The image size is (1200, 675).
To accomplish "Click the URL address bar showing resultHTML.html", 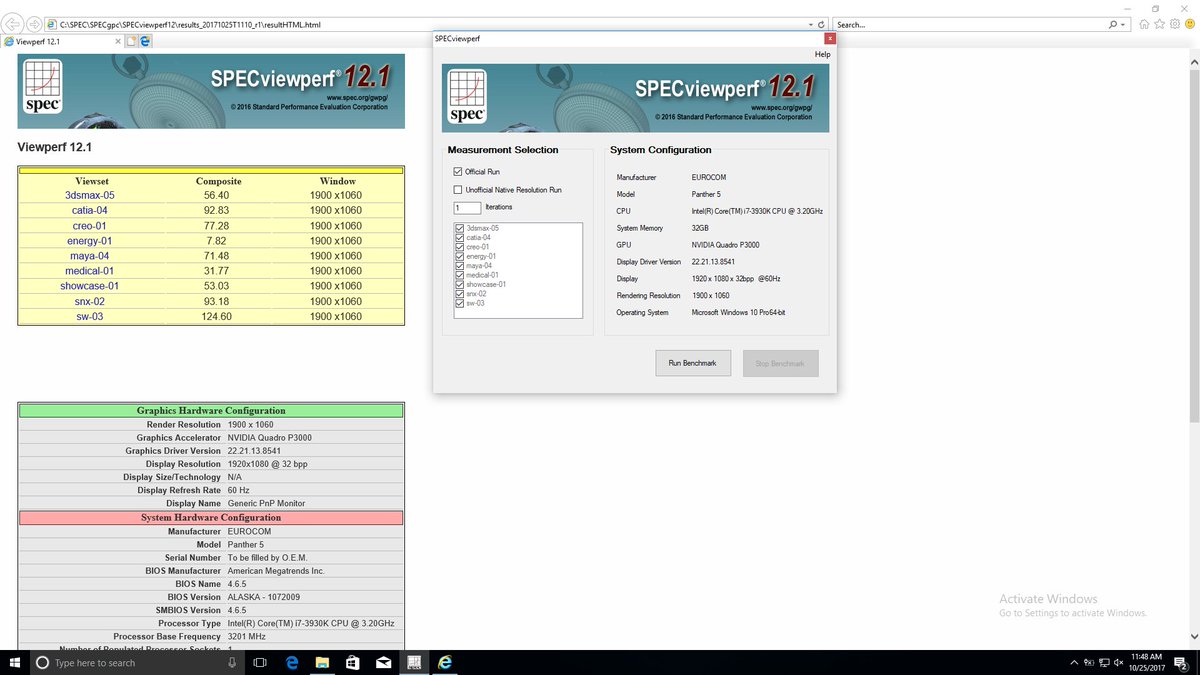I will click(430, 24).
